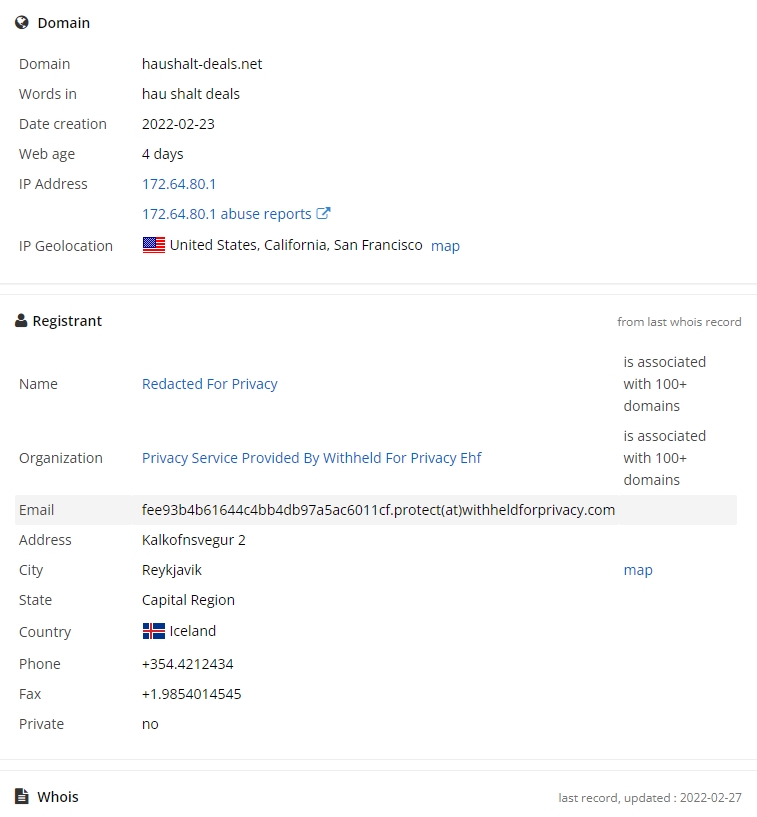Click the creation date 2022-02-23

178,124
